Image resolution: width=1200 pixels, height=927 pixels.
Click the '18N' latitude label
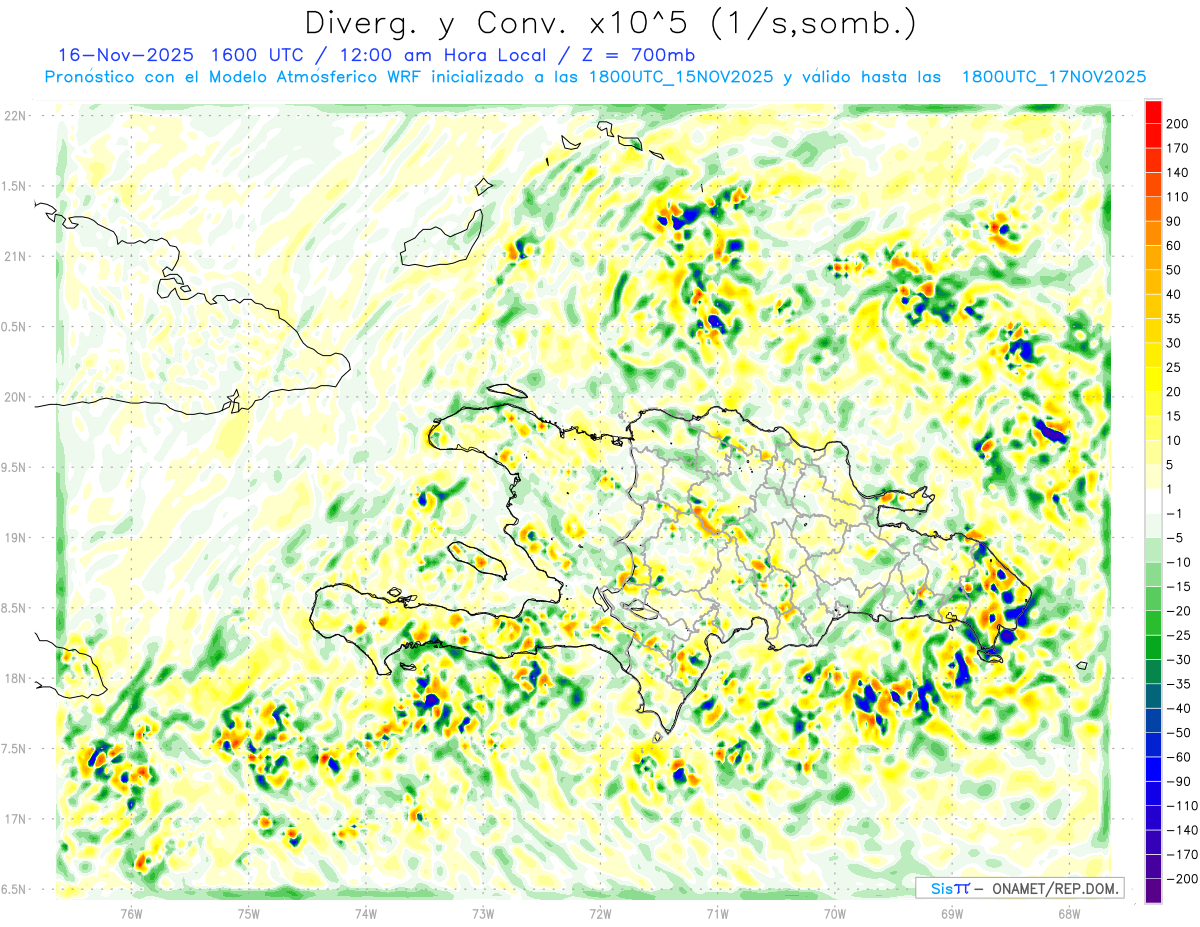point(15,678)
